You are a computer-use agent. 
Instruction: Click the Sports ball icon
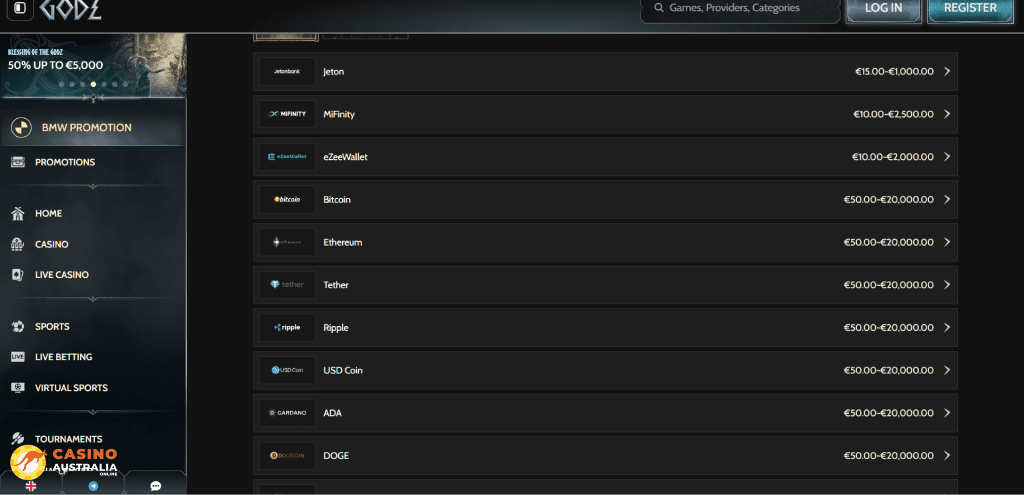18,327
